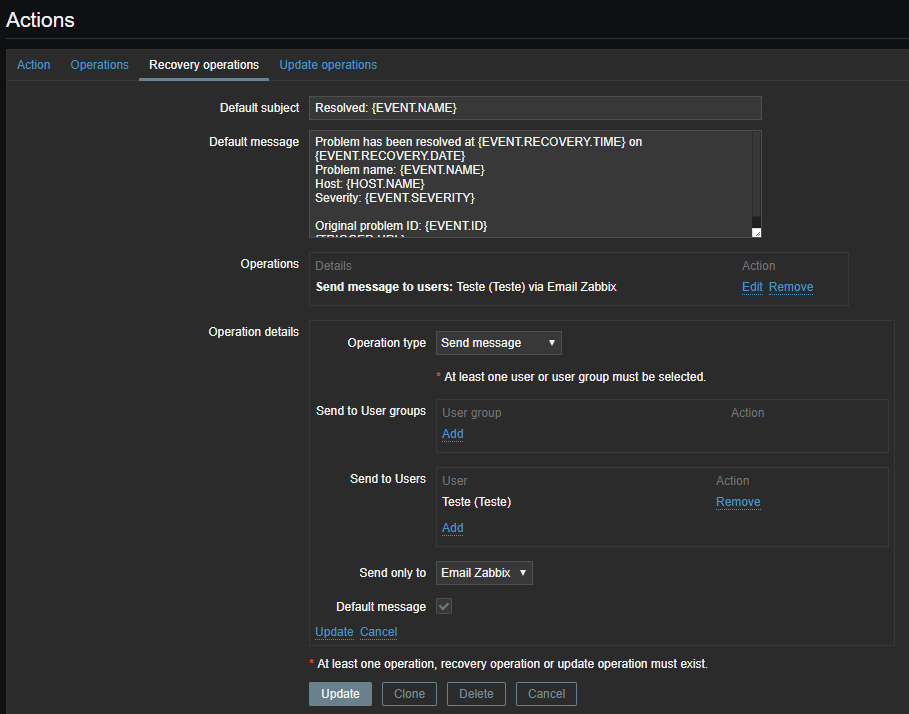Image resolution: width=909 pixels, height=714 pixels.
Task: Grab the Default message resize handle
Action: pyautogui.click(x=756, y=232)
